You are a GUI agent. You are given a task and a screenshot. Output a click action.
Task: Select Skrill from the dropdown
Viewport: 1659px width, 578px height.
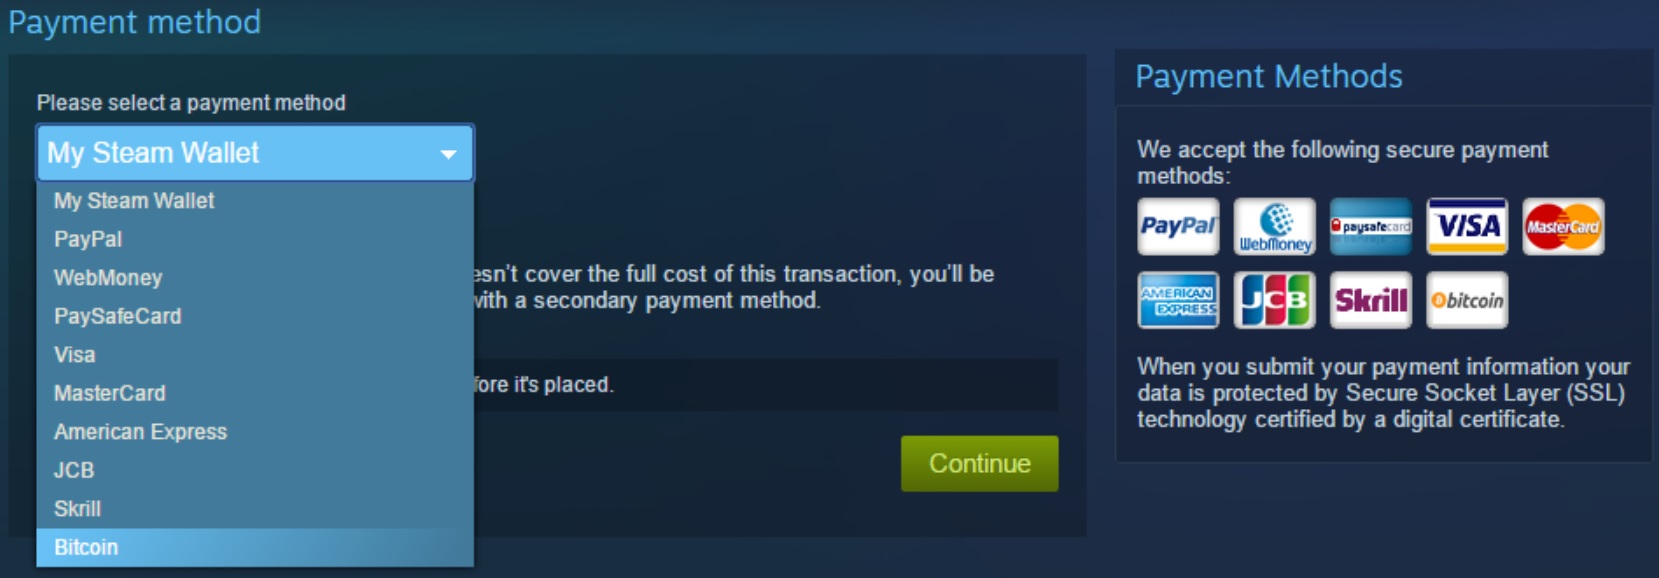(255, 509)
